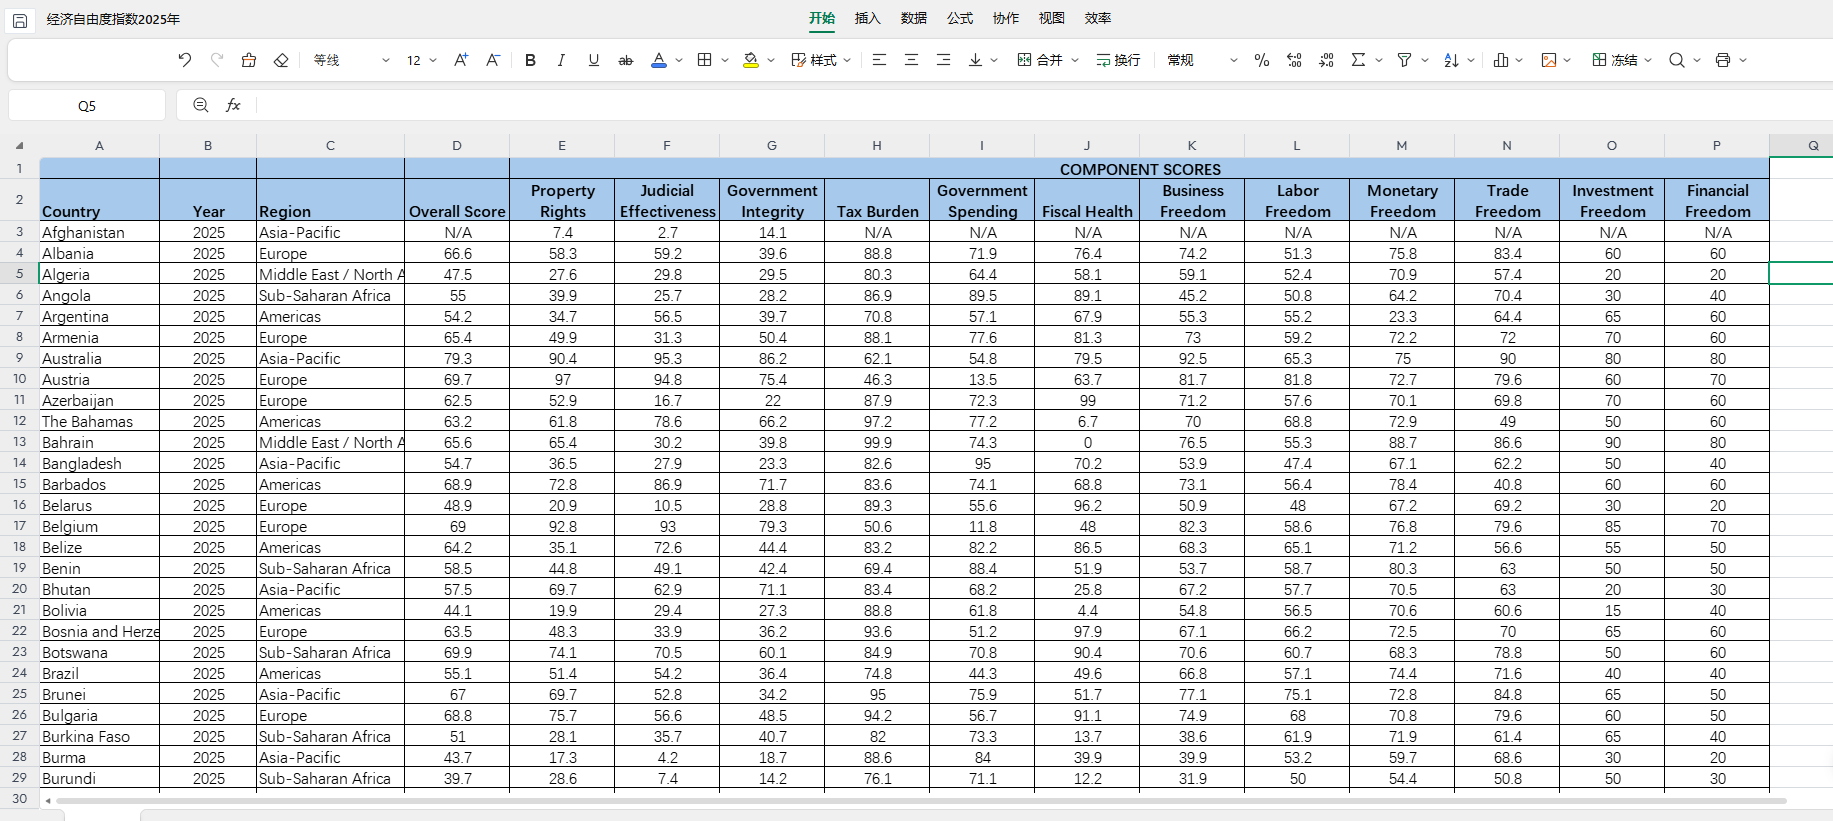Increase the font size
This screenshot has height=821, width=1833.
pos(461,60)
